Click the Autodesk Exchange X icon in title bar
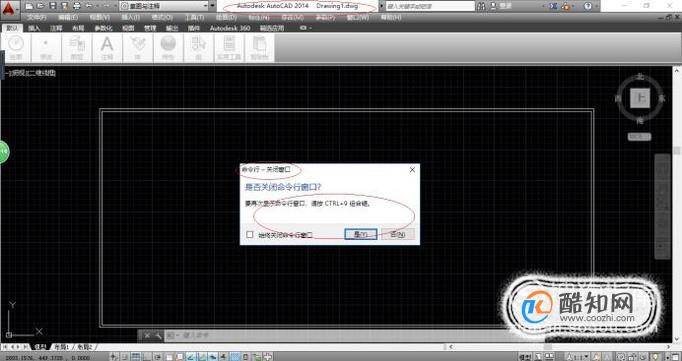The height and width of the screenshot is (361, 682). (553, 6)
